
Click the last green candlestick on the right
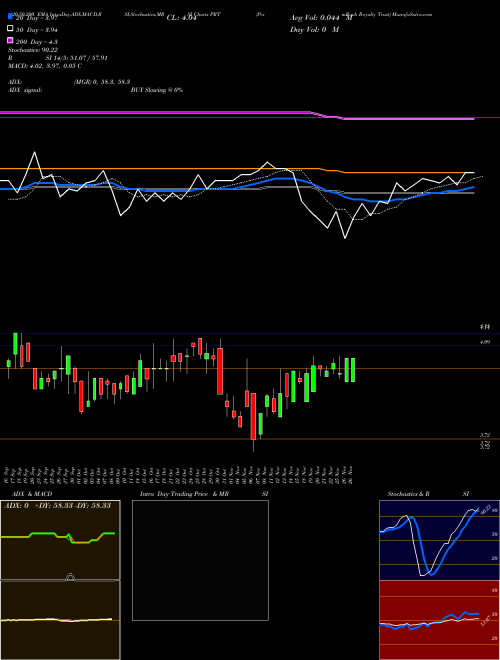coord(353,370)
